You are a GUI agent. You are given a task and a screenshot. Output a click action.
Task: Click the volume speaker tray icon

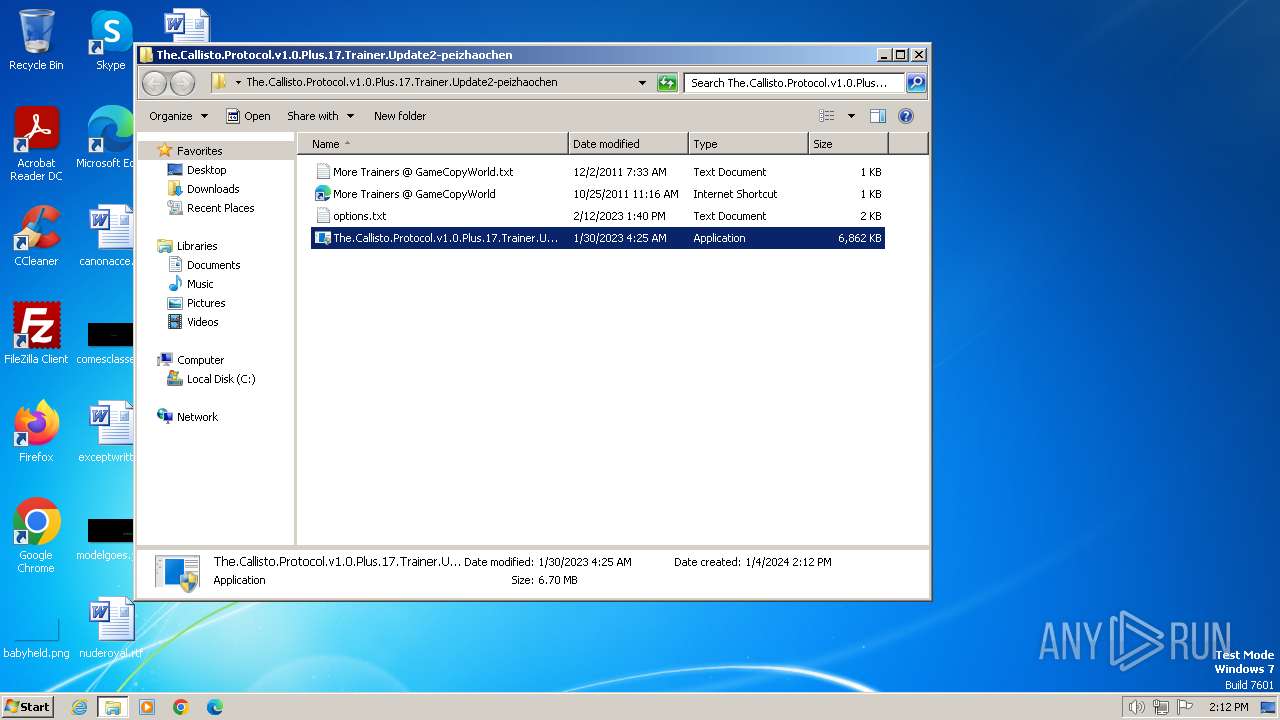point(1136,707)
